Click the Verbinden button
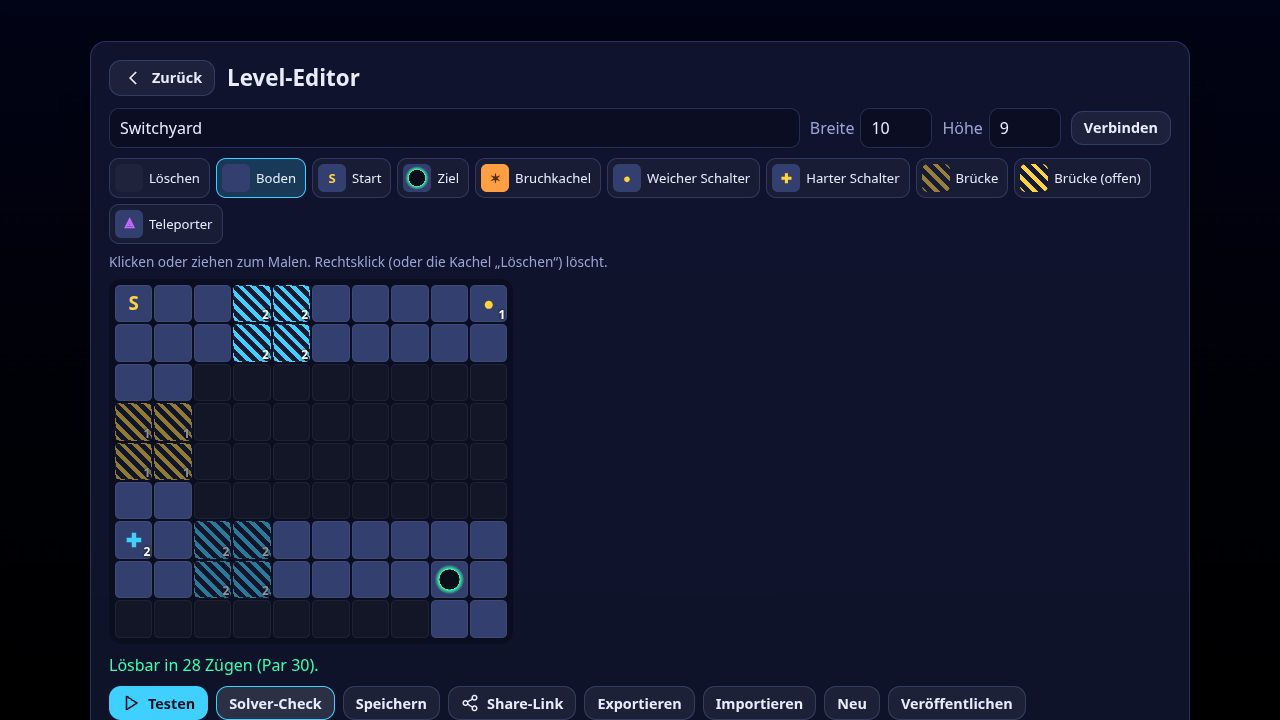The image size is (1280, 720). pyautogui.click(x=1121, y=128)
